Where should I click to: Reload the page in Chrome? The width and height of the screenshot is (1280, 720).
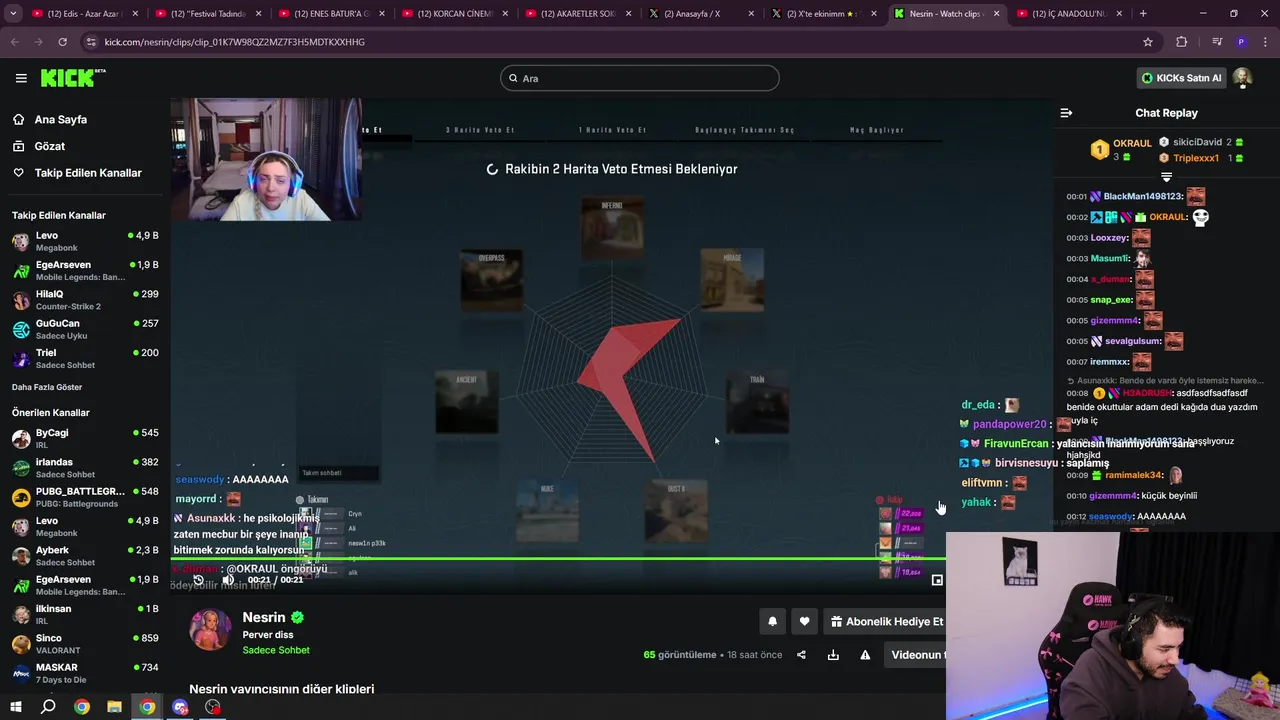(x=62, y=42)
